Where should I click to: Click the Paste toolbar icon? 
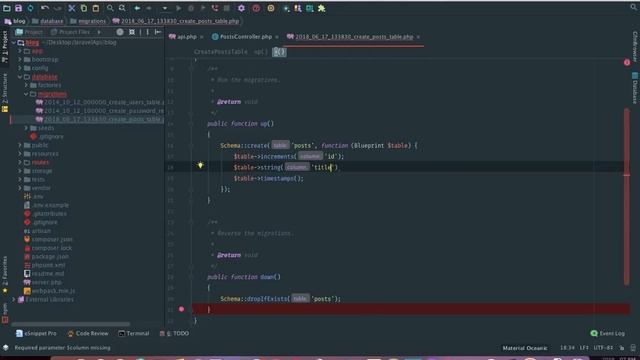96,8
